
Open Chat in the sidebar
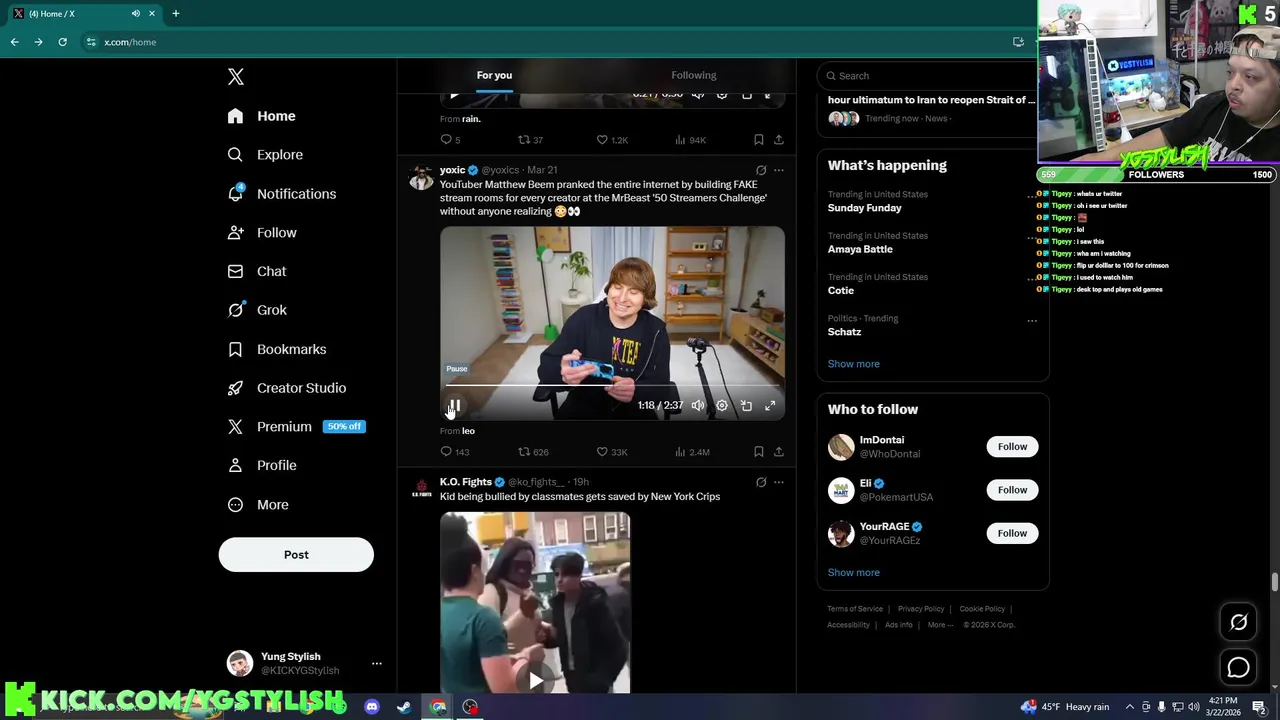click(257, 271)
